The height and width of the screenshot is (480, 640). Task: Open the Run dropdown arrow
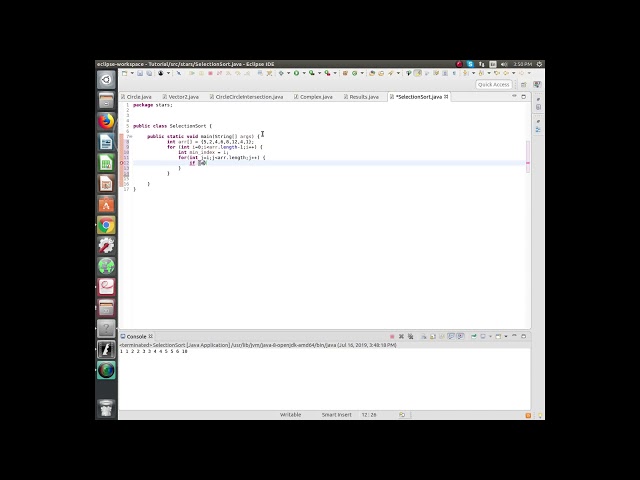[304, 73]
